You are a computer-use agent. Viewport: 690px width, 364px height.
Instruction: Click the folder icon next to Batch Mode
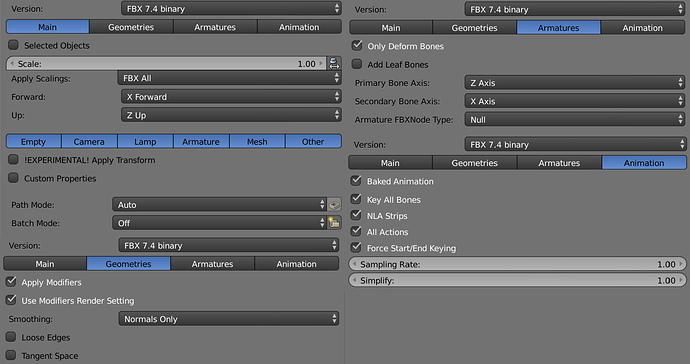tap(334, 223)
